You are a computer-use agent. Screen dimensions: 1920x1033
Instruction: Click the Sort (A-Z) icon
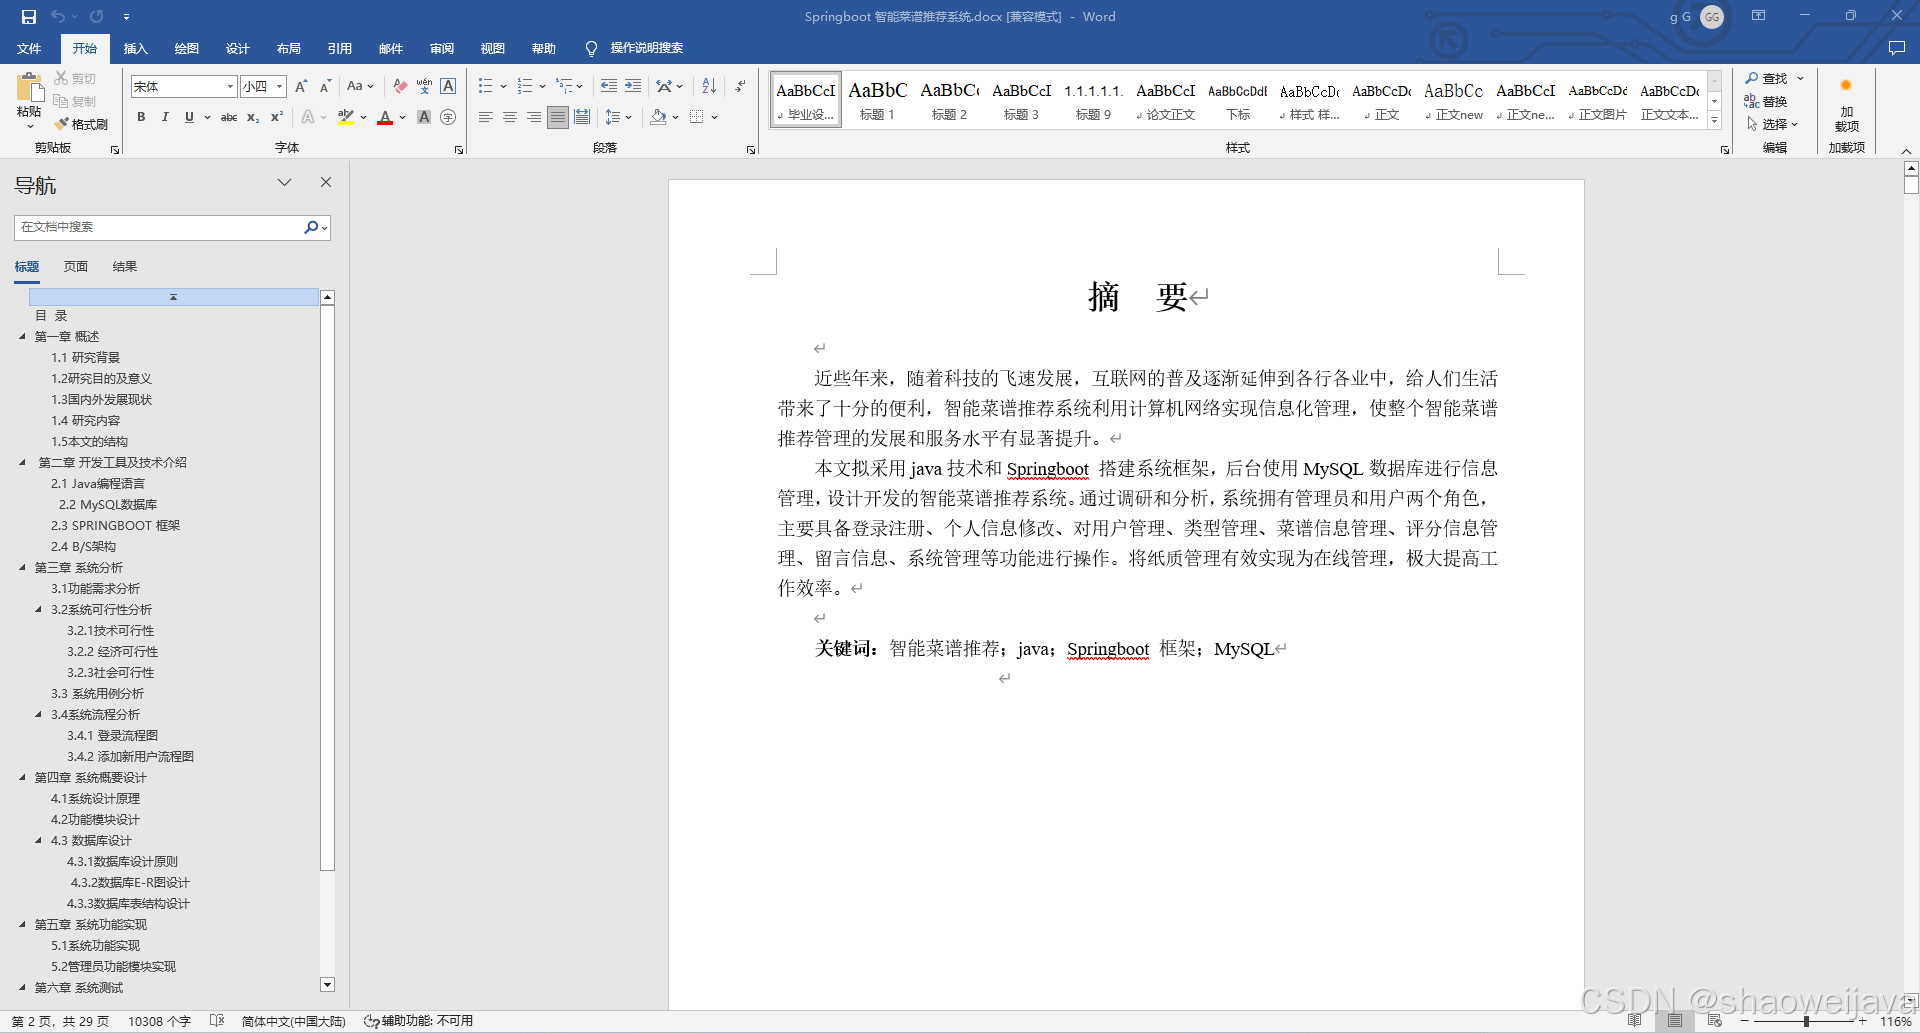[709, 87]
